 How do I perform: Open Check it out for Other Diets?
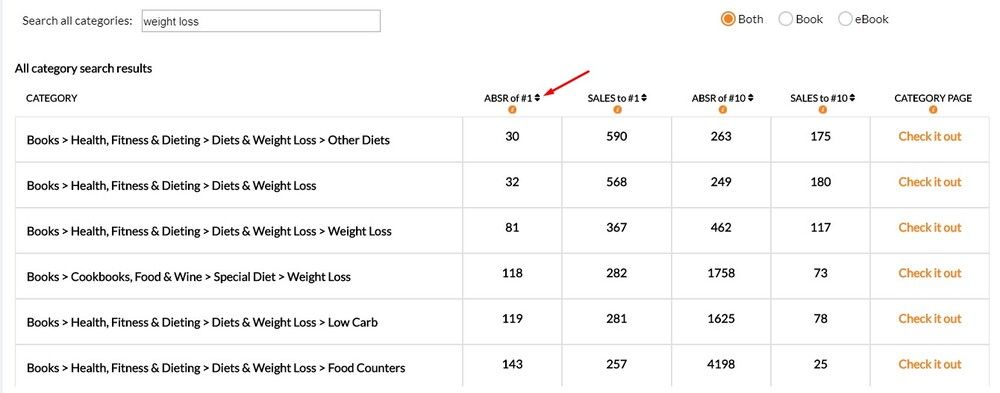(x=929, y=136)
